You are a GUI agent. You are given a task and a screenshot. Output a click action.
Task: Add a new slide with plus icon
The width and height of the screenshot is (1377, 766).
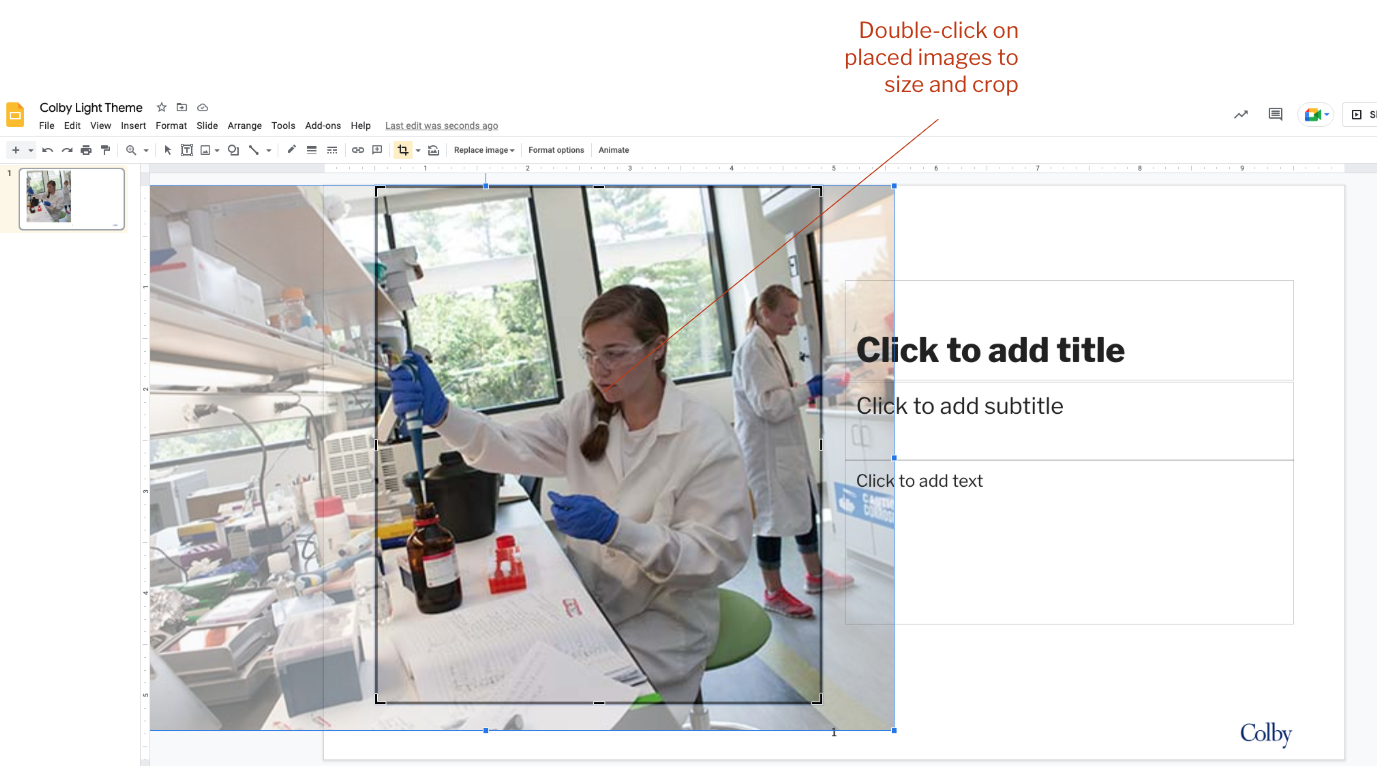coord(15,150)
